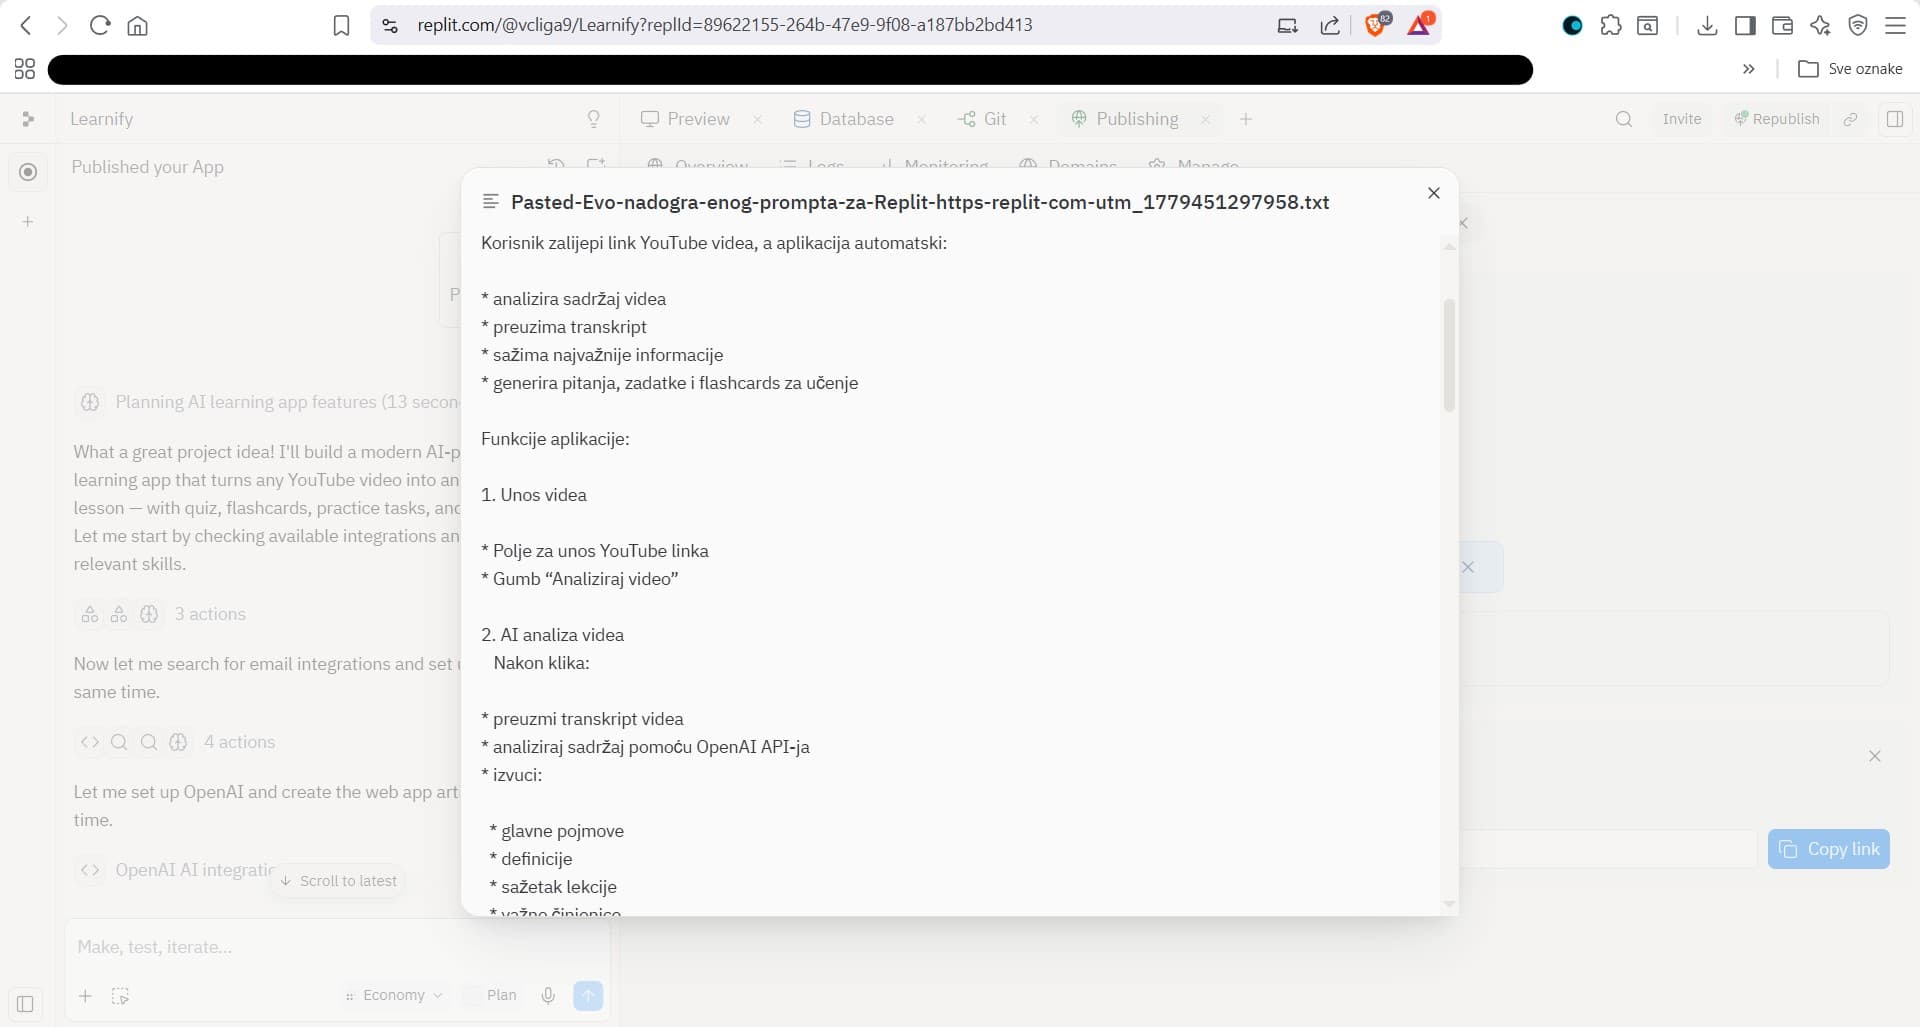Click the share page icon
This screenshot has width=1920, height=1027.
pos(1330,25)
